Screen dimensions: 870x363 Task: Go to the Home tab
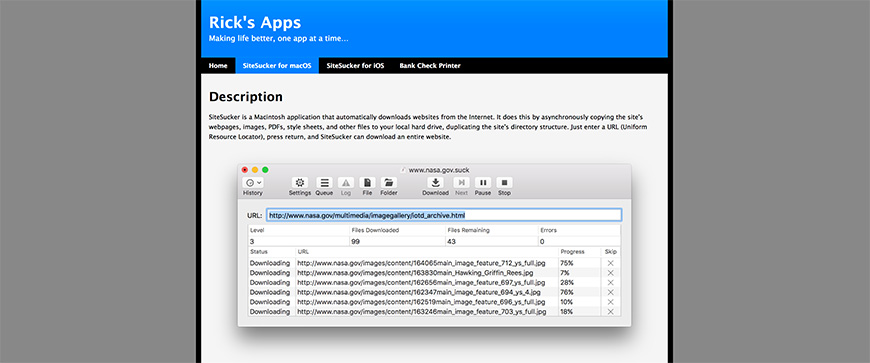point(218,65)
